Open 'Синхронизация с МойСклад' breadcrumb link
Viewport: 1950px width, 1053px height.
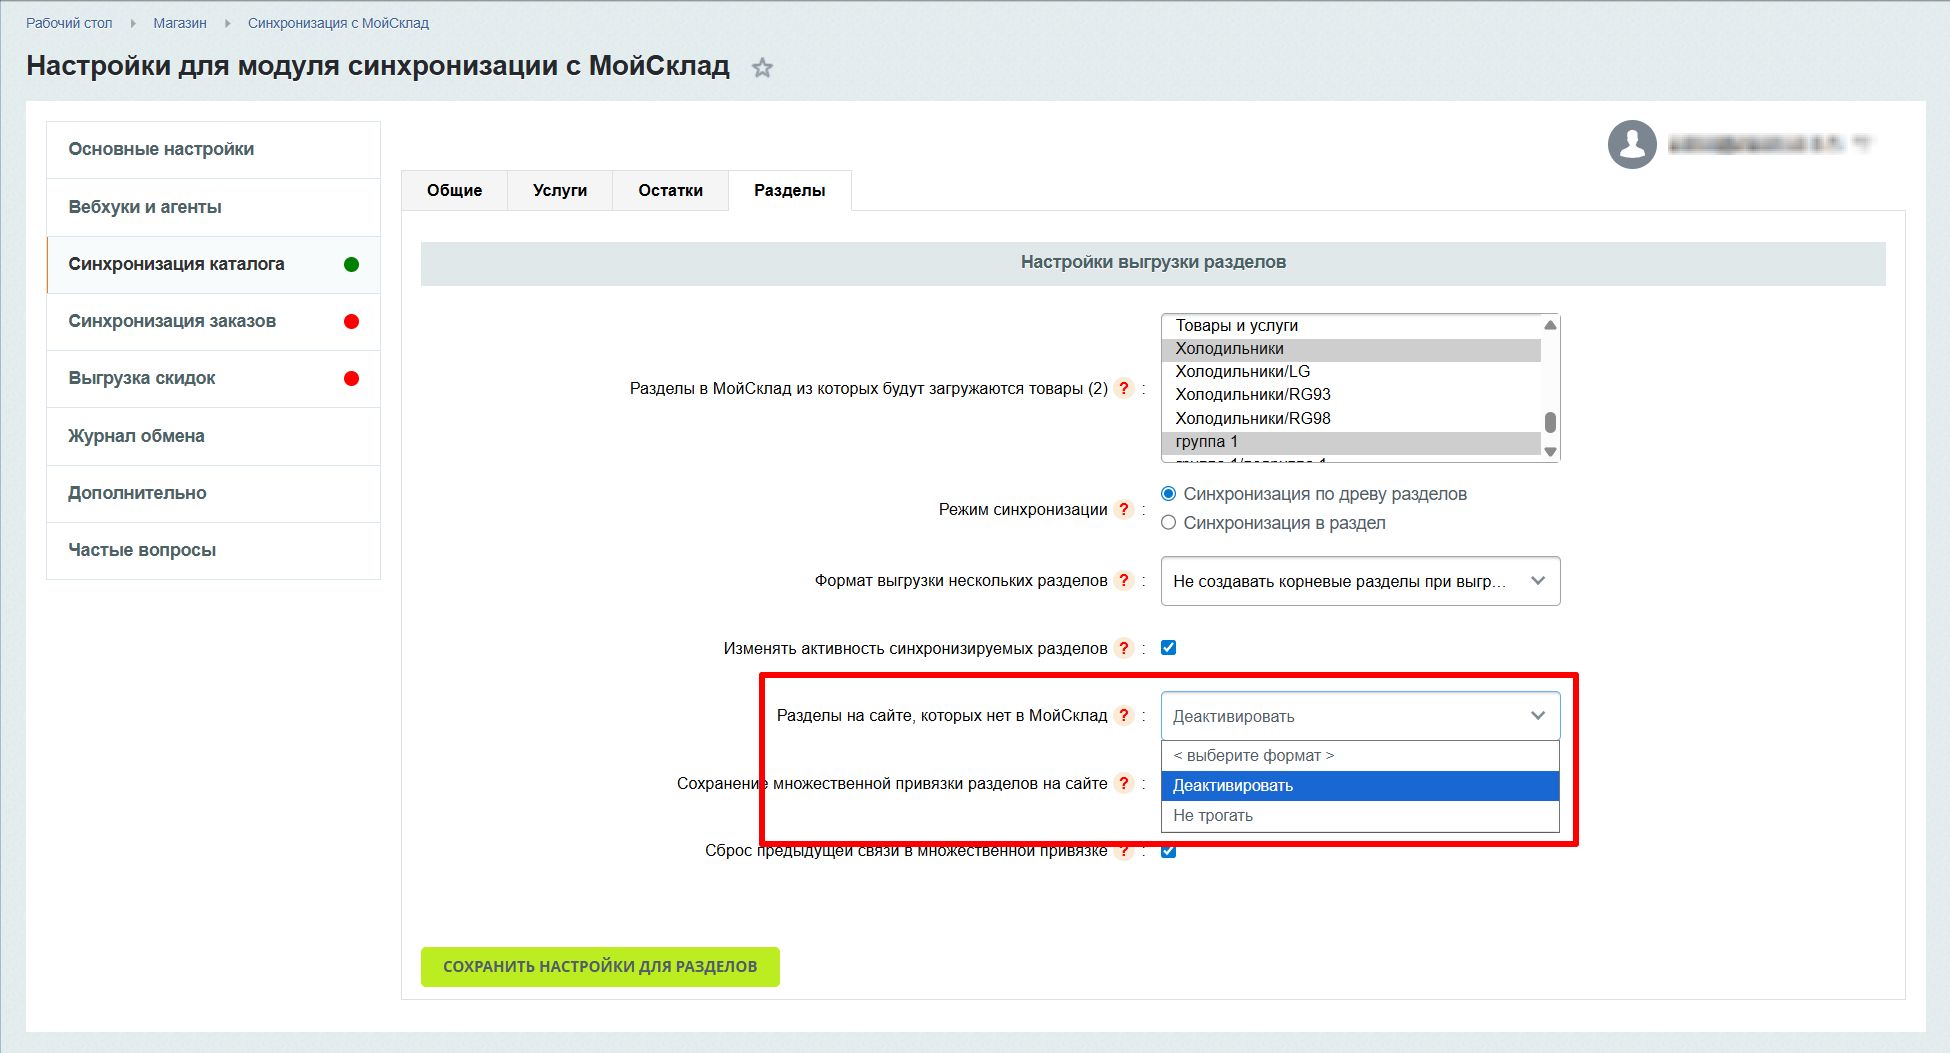coord(338,23)
